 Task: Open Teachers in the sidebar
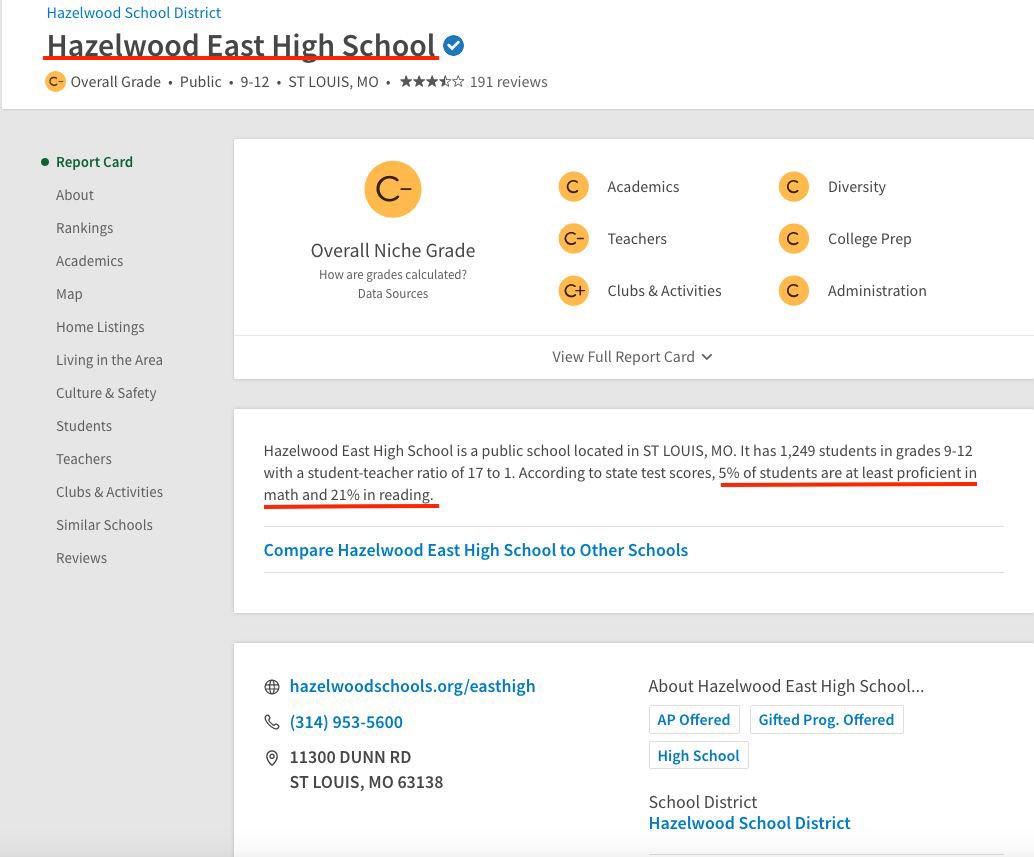pyautogui.click(x=84, y=459)
